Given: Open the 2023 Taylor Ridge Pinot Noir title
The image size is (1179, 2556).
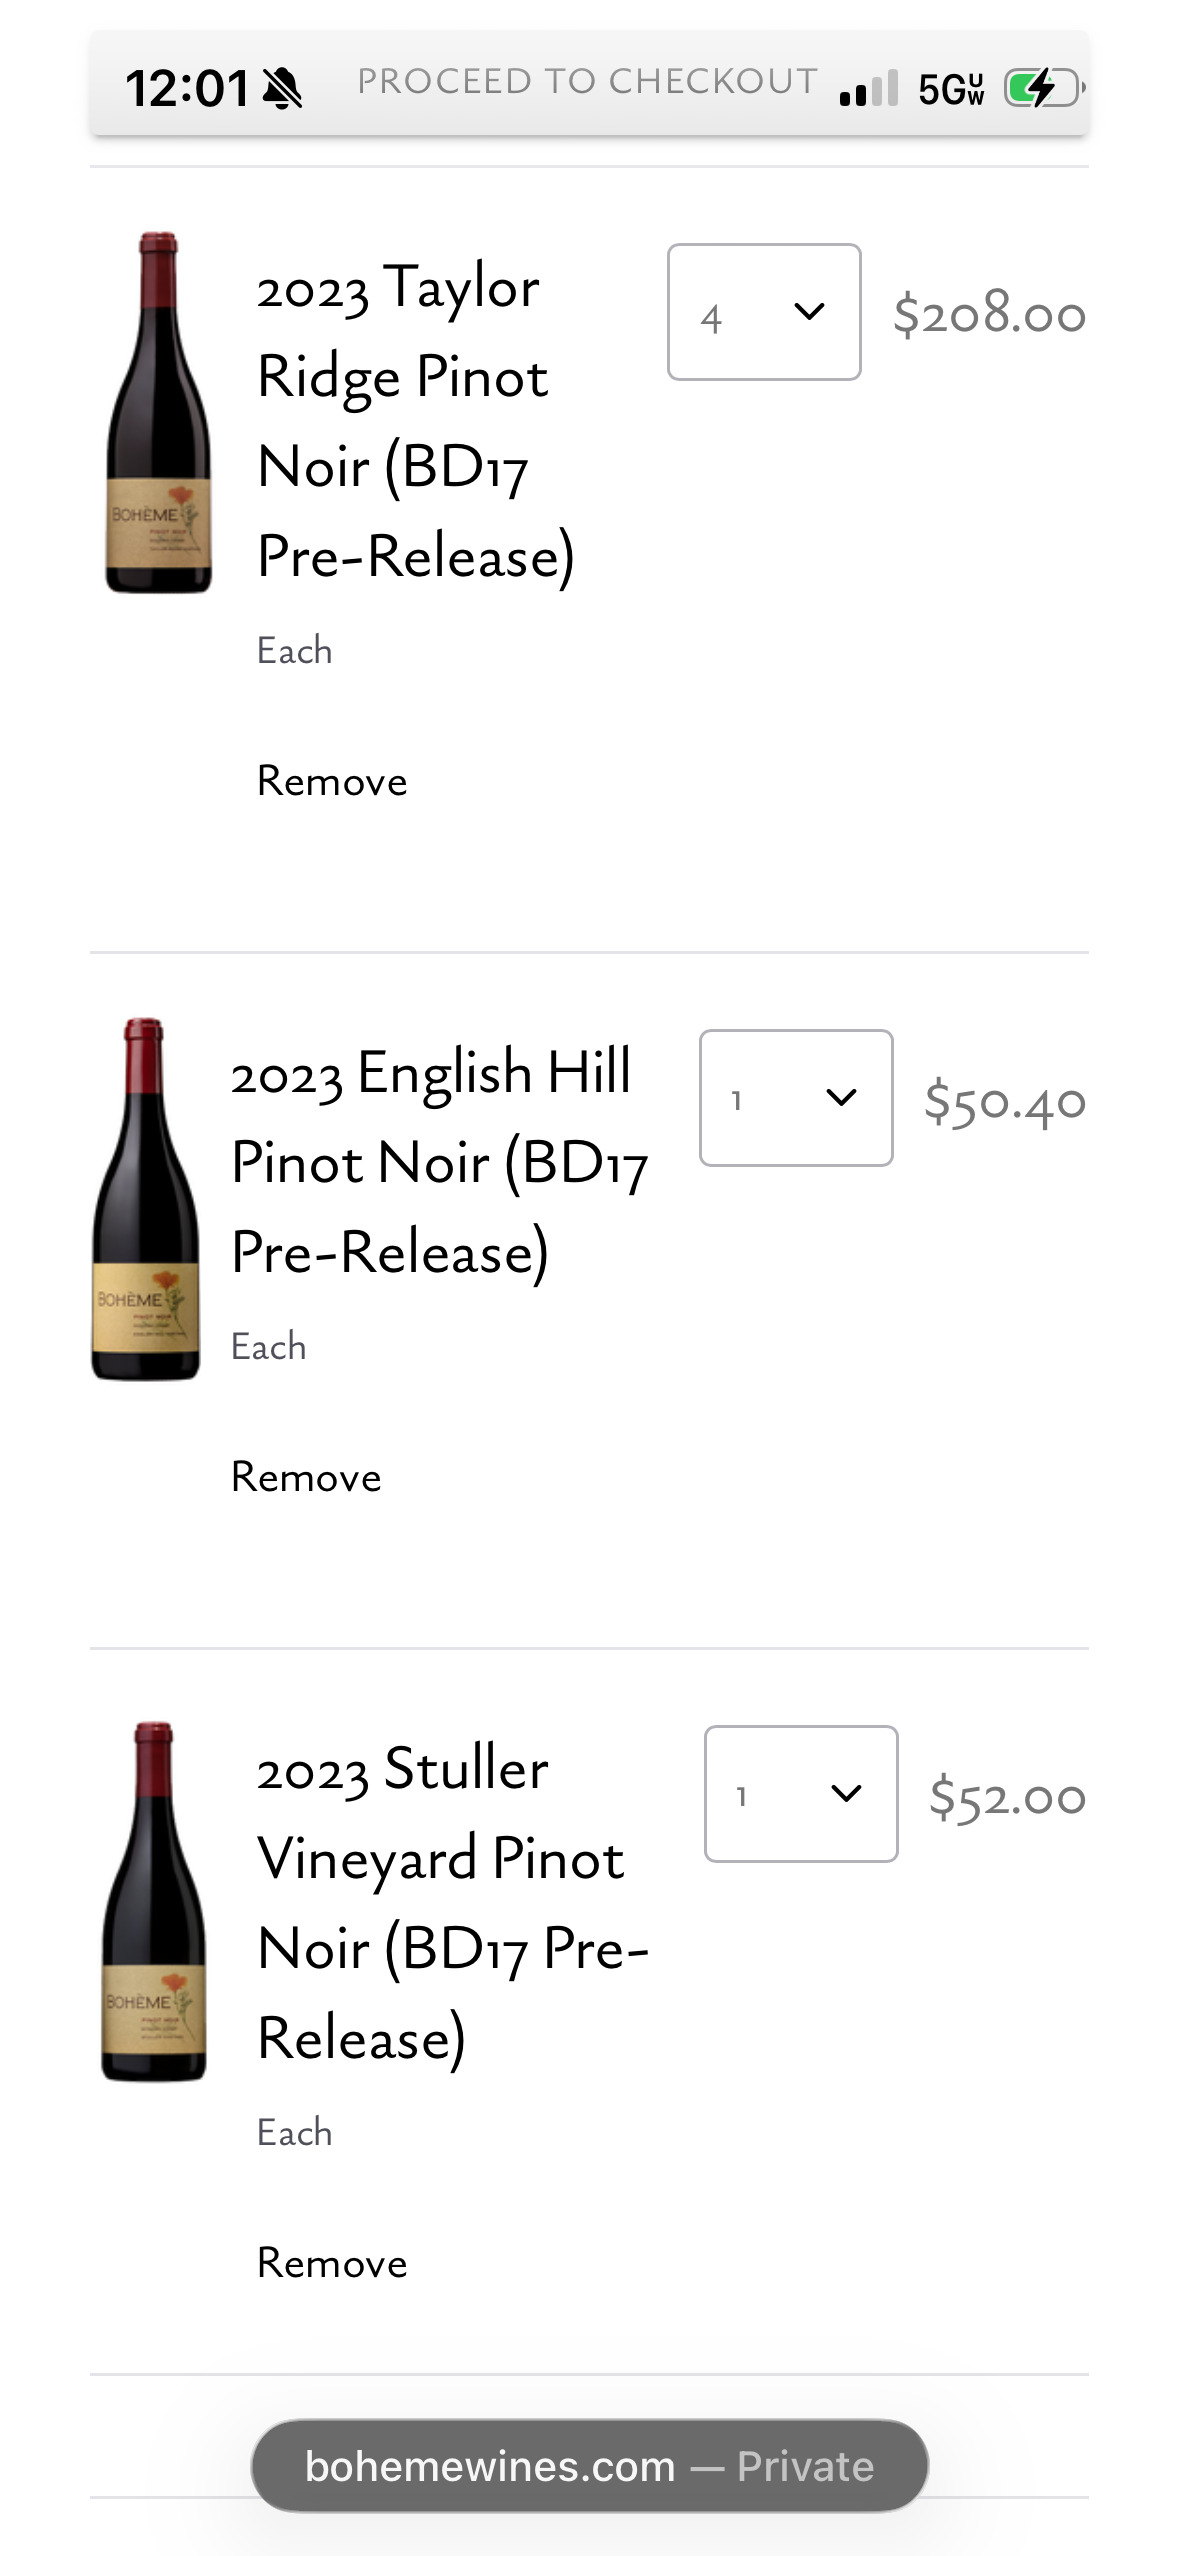Looking at the screenshot, I should click(415, 421).
